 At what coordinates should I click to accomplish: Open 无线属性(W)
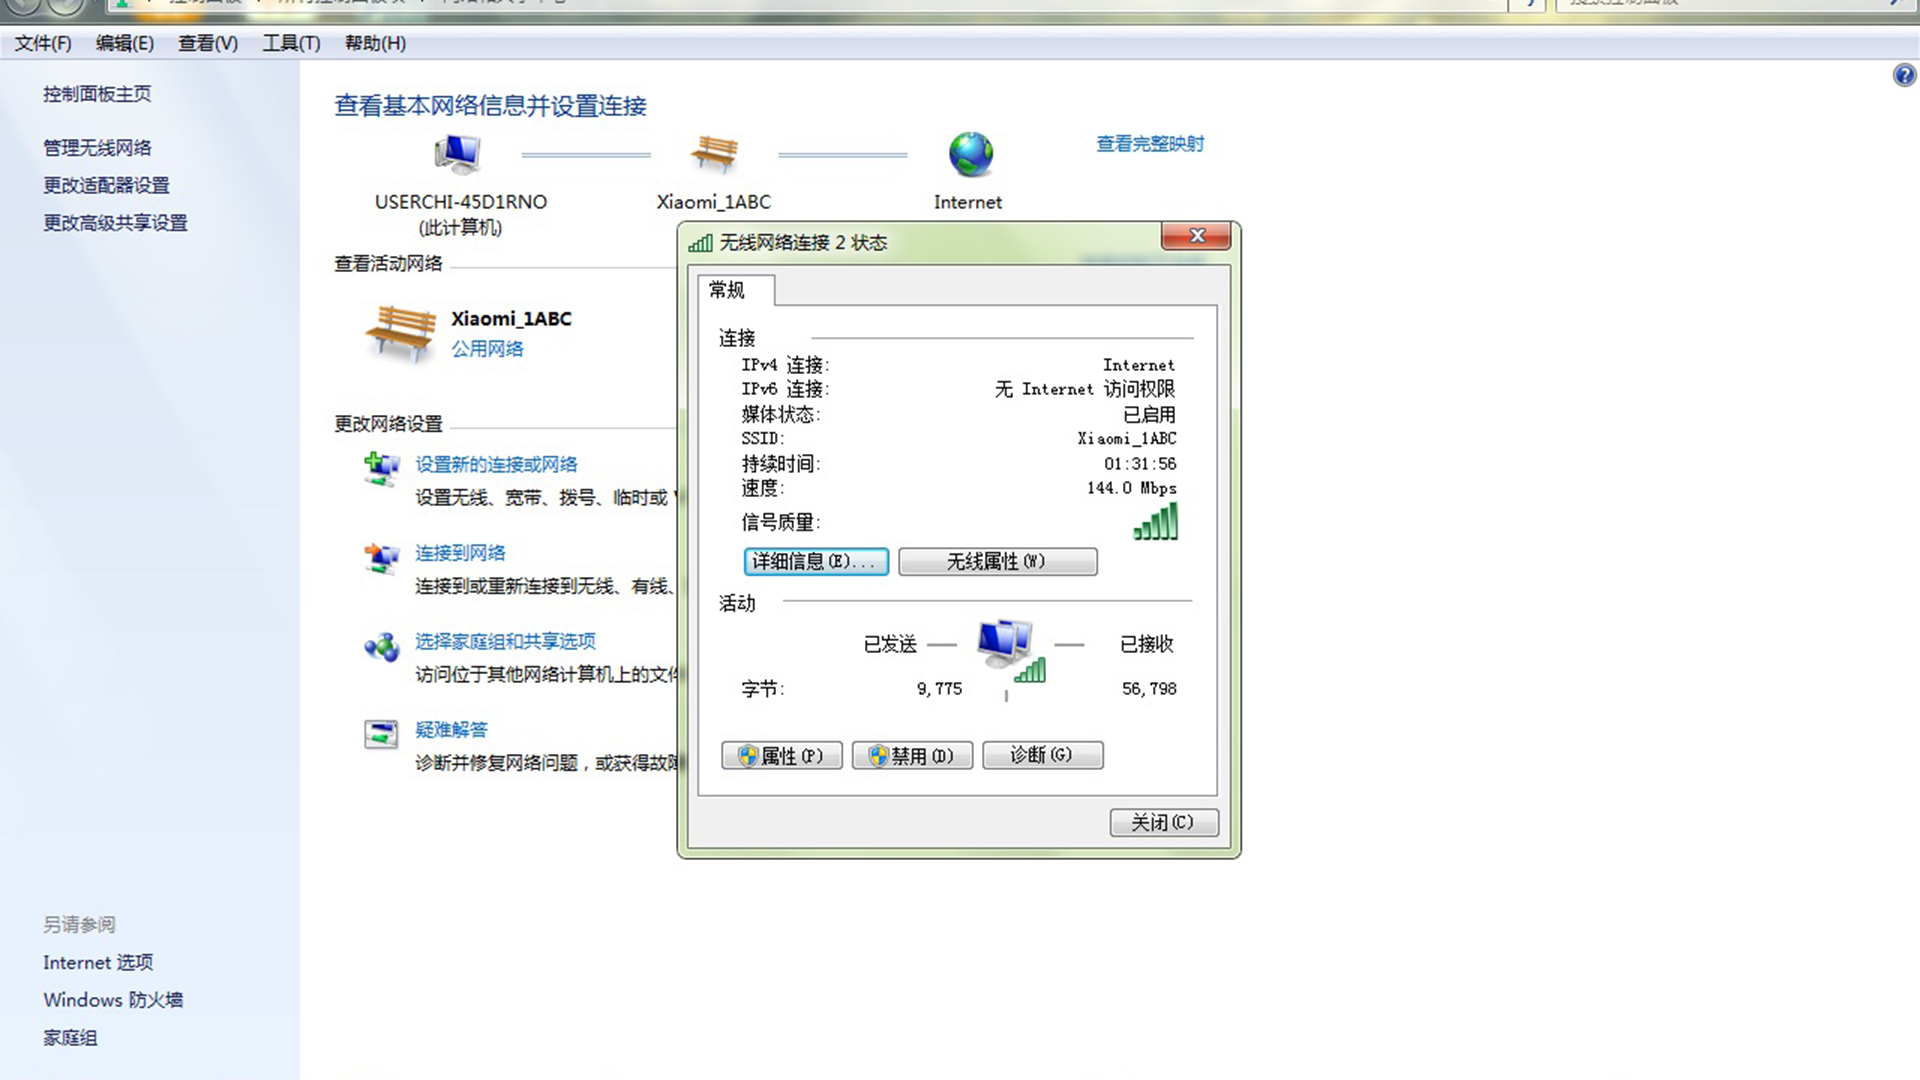point(997,561)
